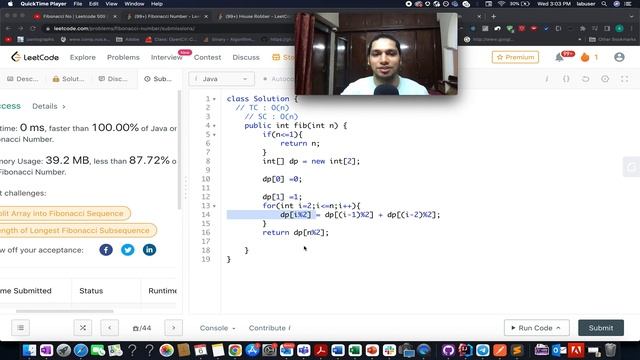Screen dimensions: 640x360
Task: Toggle the Autocomplete option
Action: 278,79
